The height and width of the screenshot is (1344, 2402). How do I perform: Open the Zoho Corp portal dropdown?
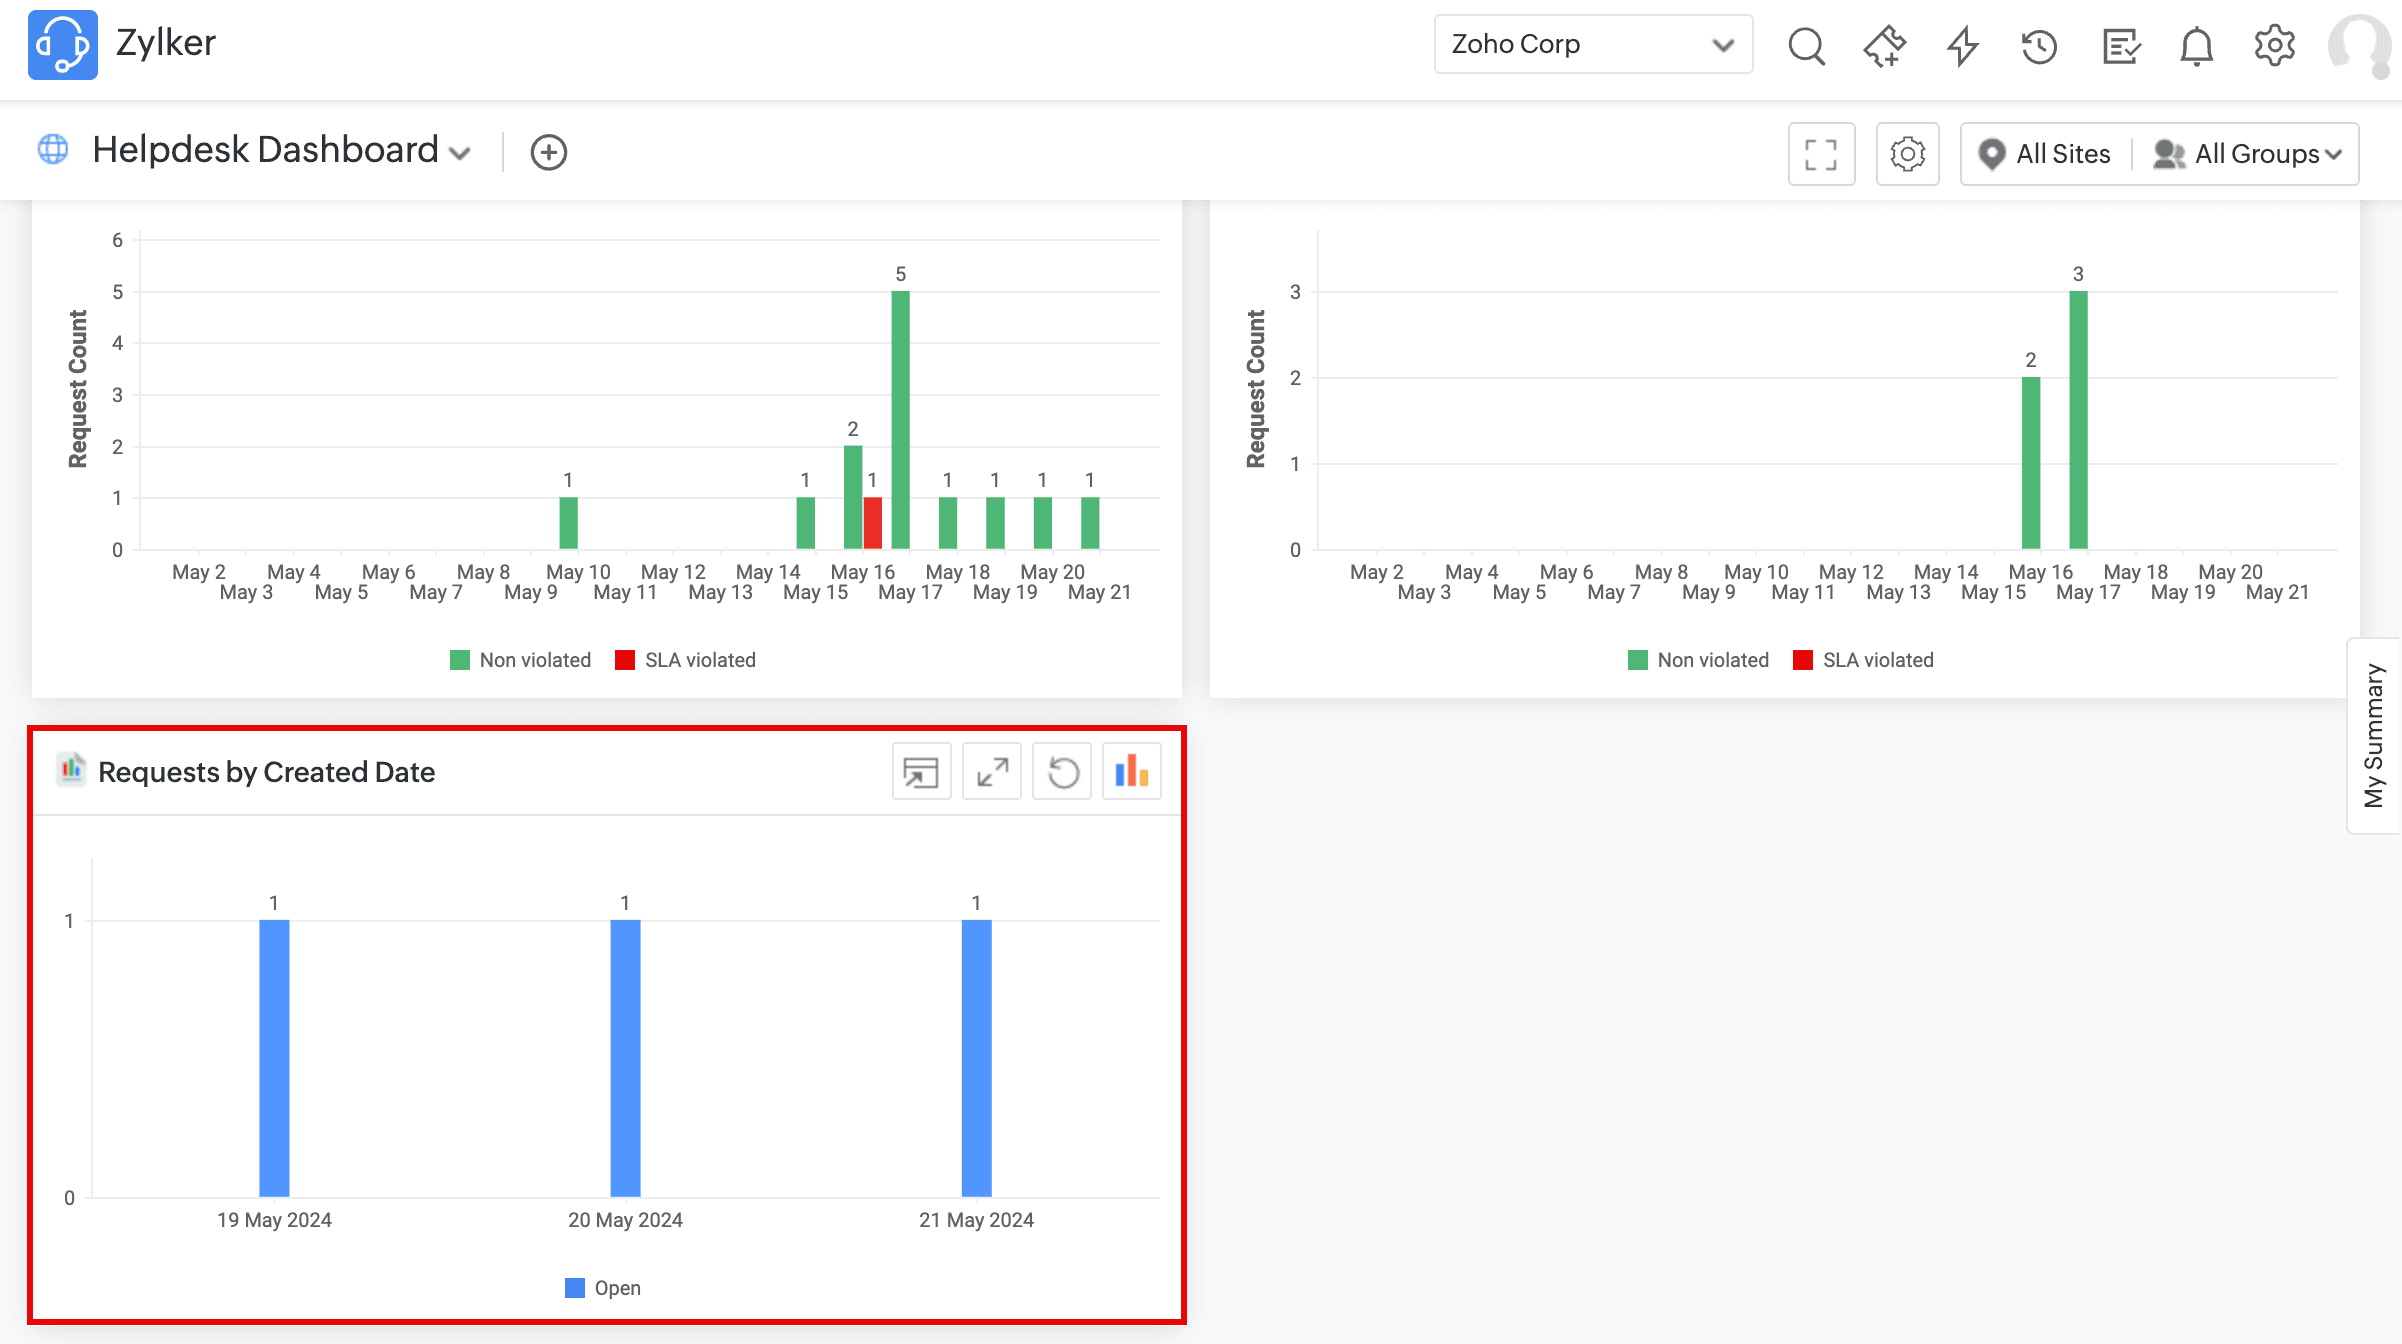pos(1592,44)
